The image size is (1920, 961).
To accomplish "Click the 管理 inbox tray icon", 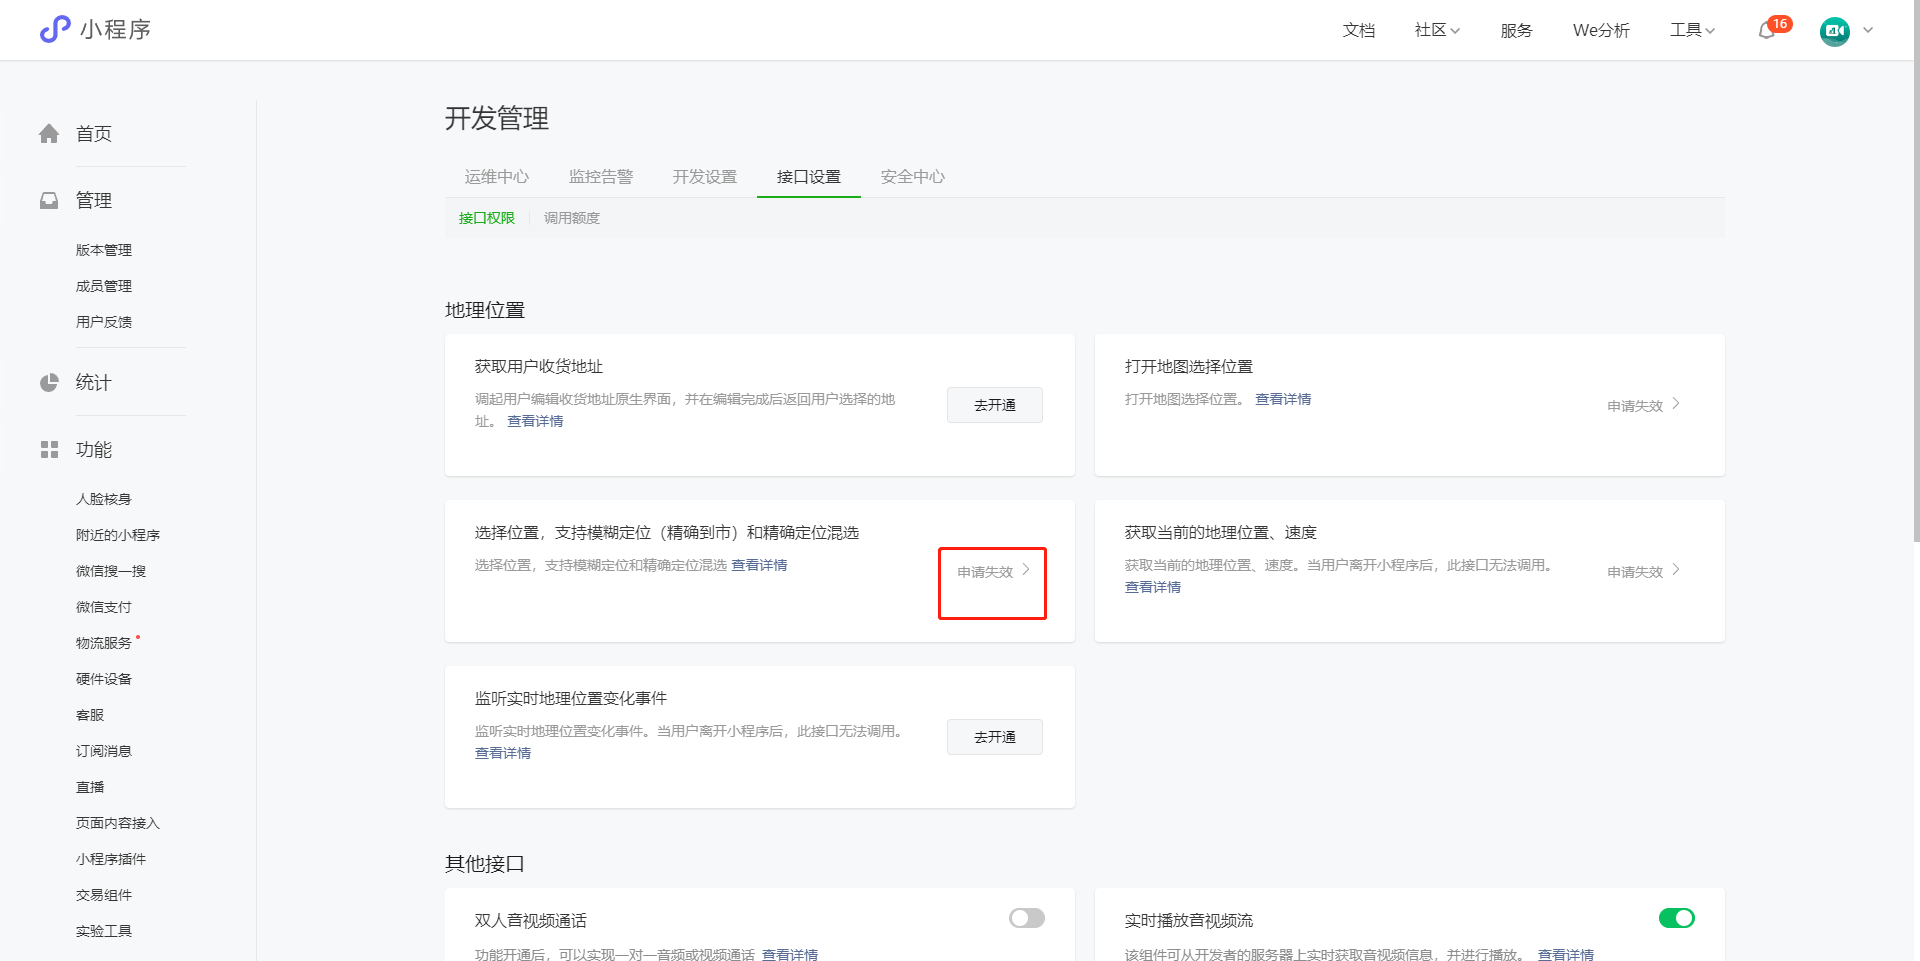I will point(49,201).
